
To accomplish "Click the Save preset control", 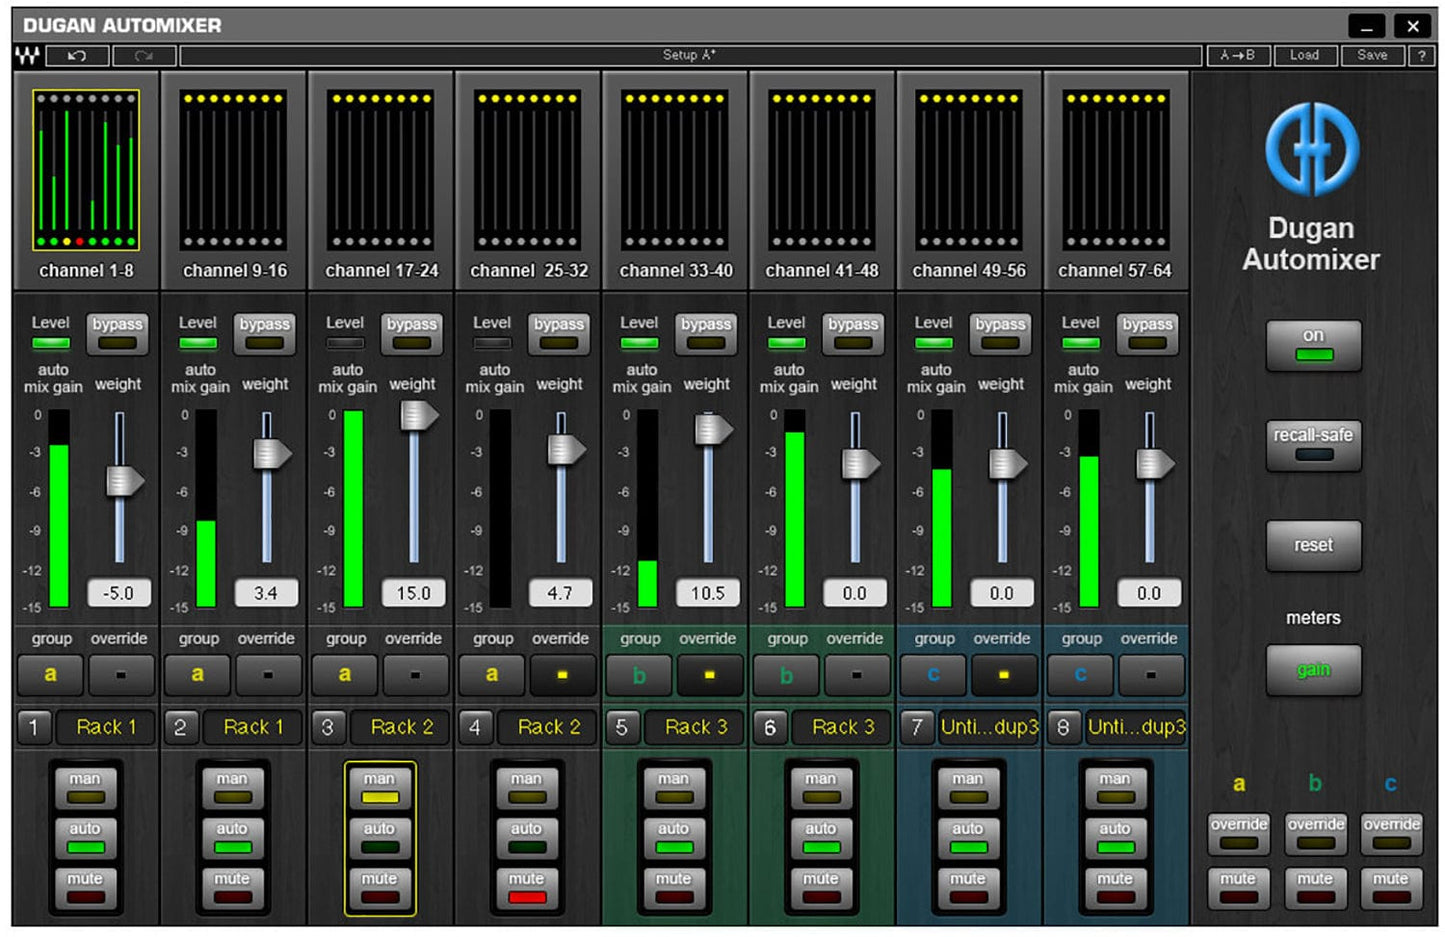I will [1372, 55].
